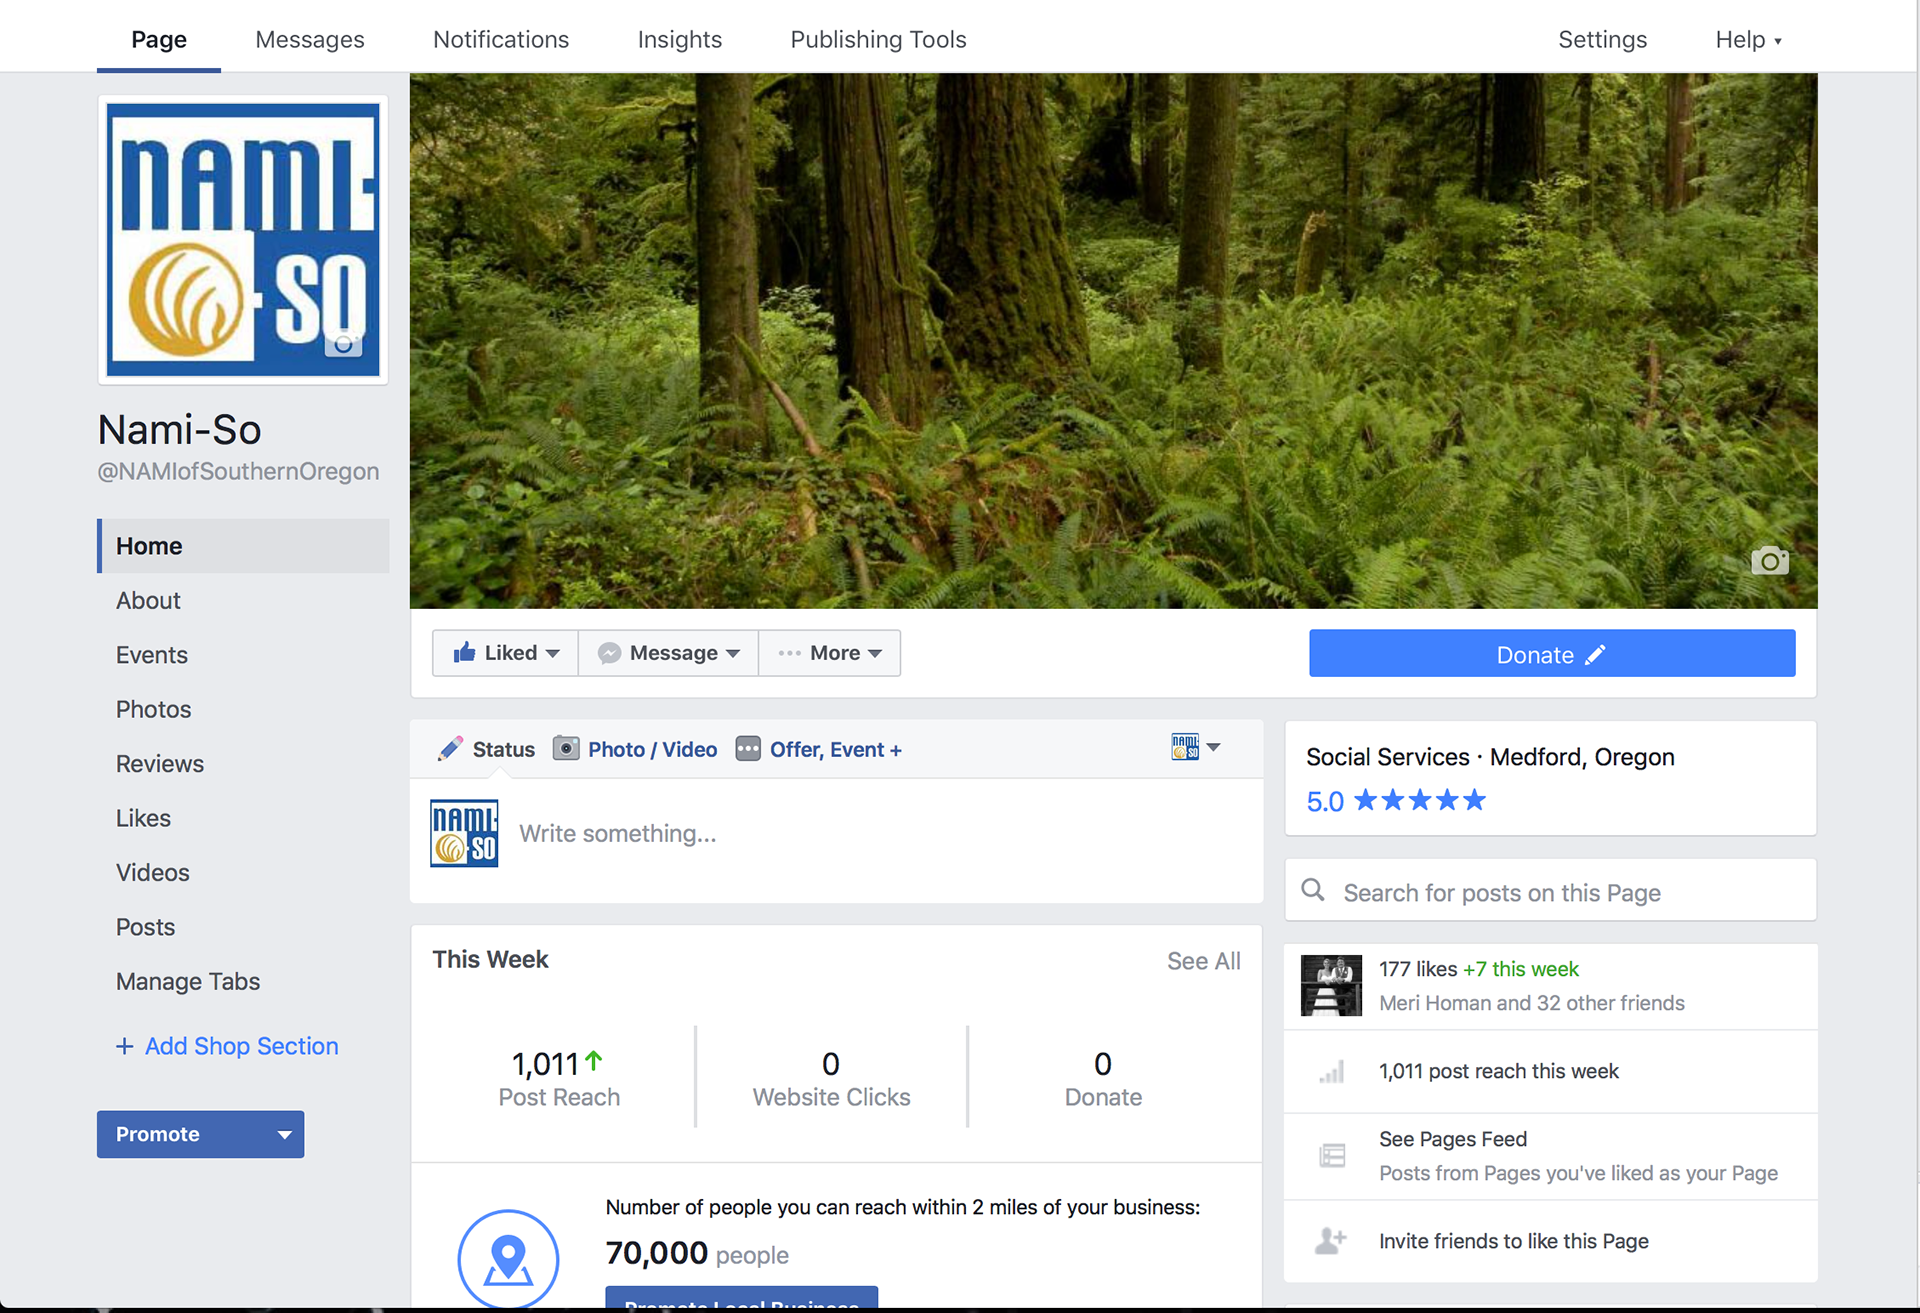
Task: Select Reviews in the sidebar
Action: tap(160, 764)
